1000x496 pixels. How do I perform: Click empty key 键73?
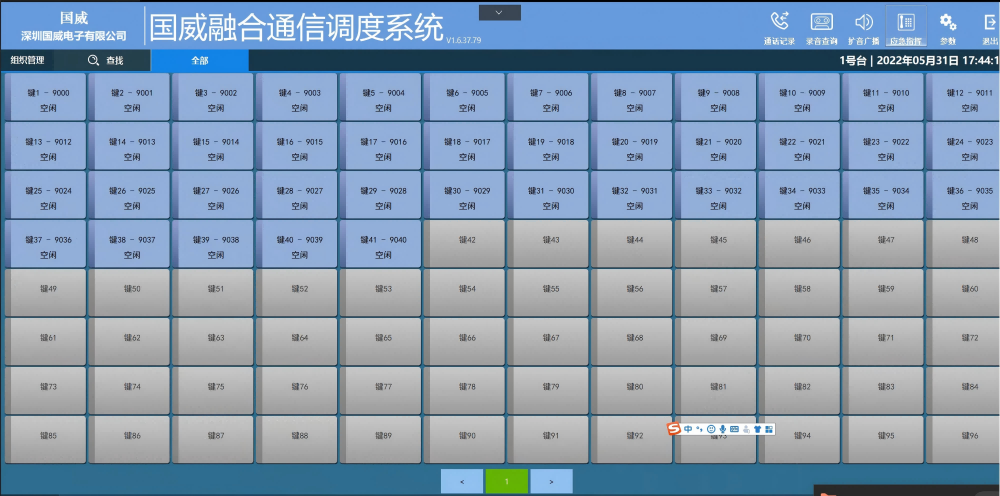[45, 391]
